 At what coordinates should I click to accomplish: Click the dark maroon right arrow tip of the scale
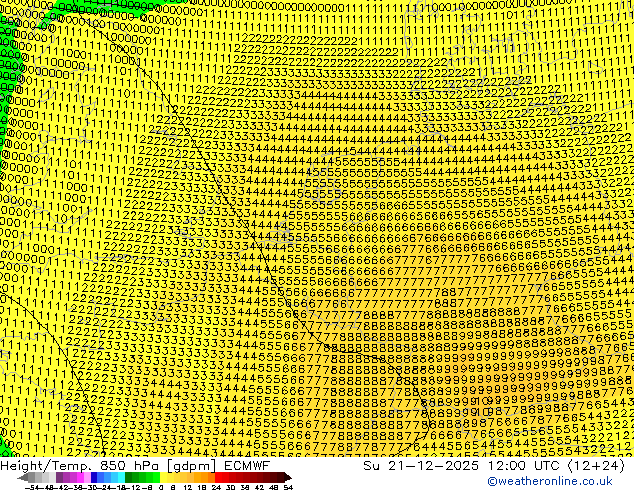[288, 478]
